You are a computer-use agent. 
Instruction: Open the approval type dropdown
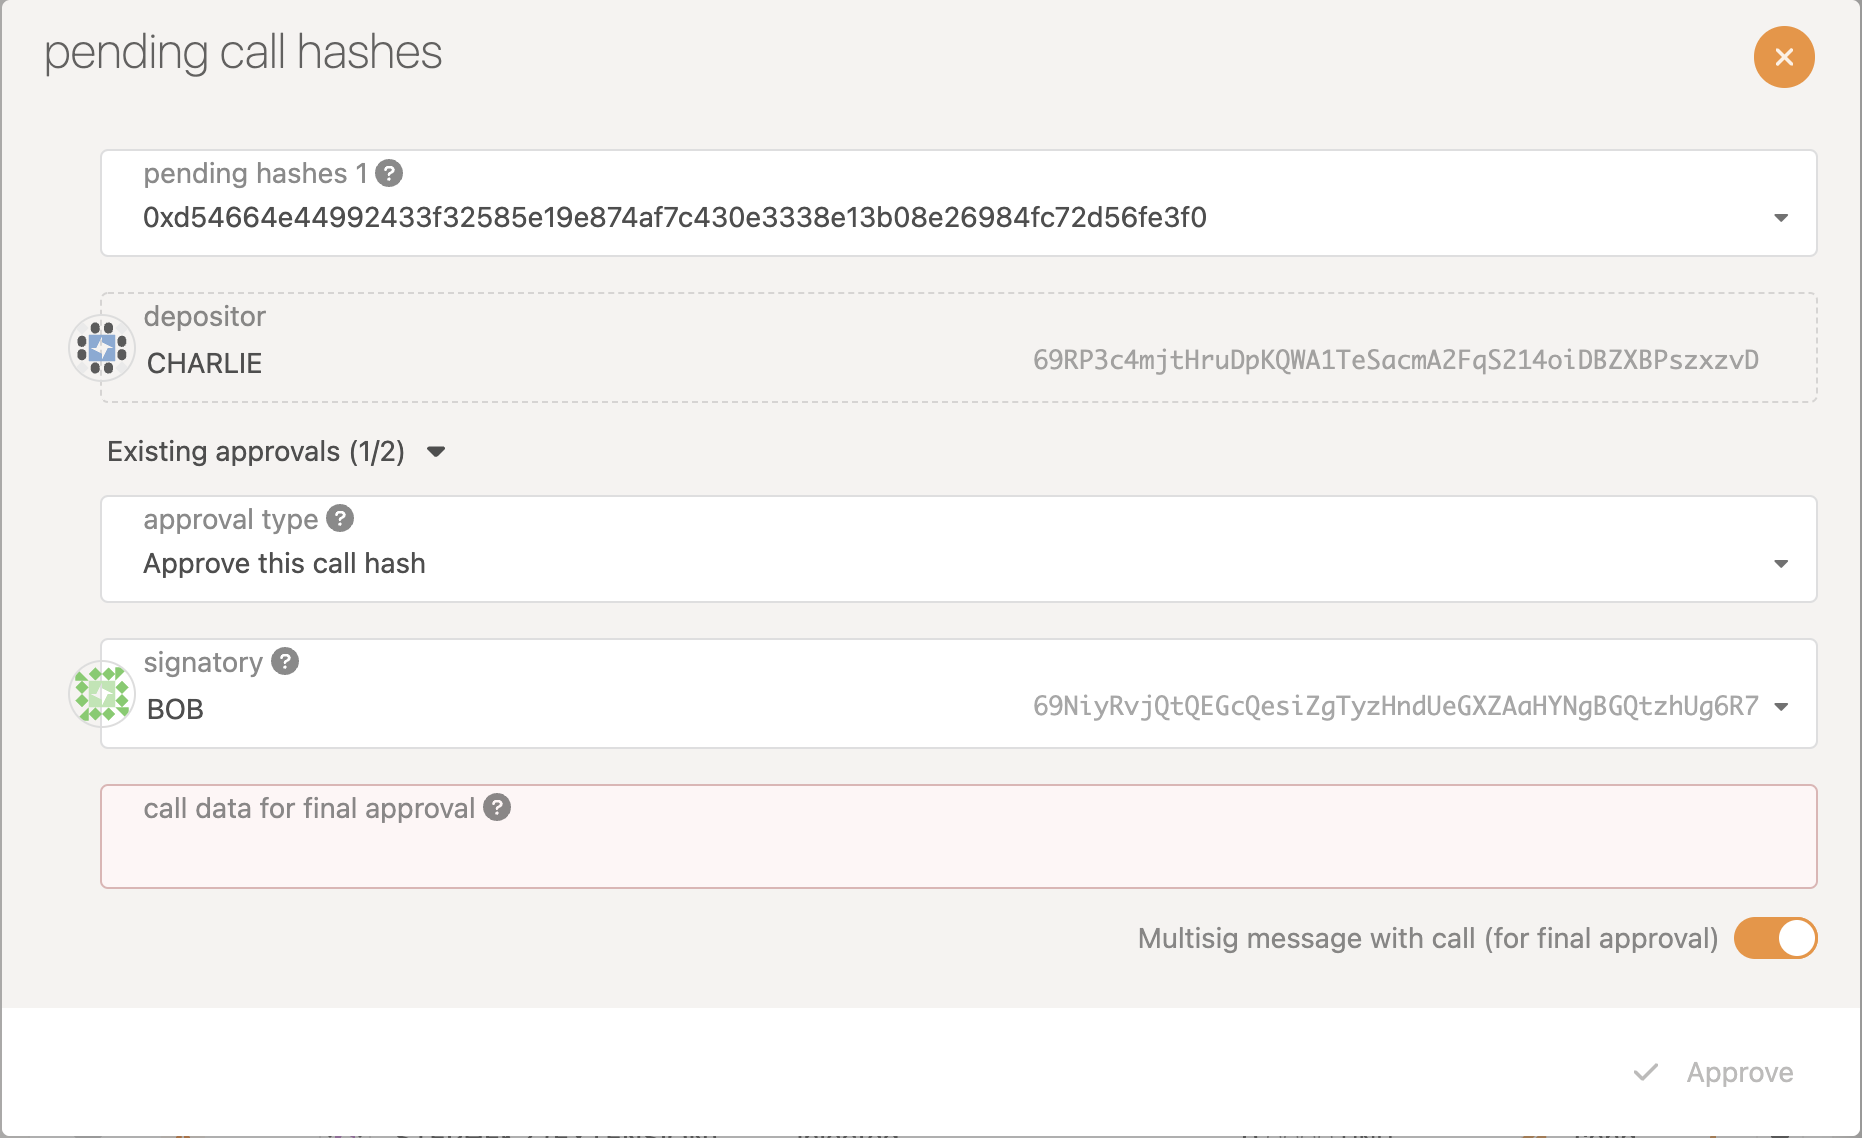pyautogui.click(x=1781, y=563)
